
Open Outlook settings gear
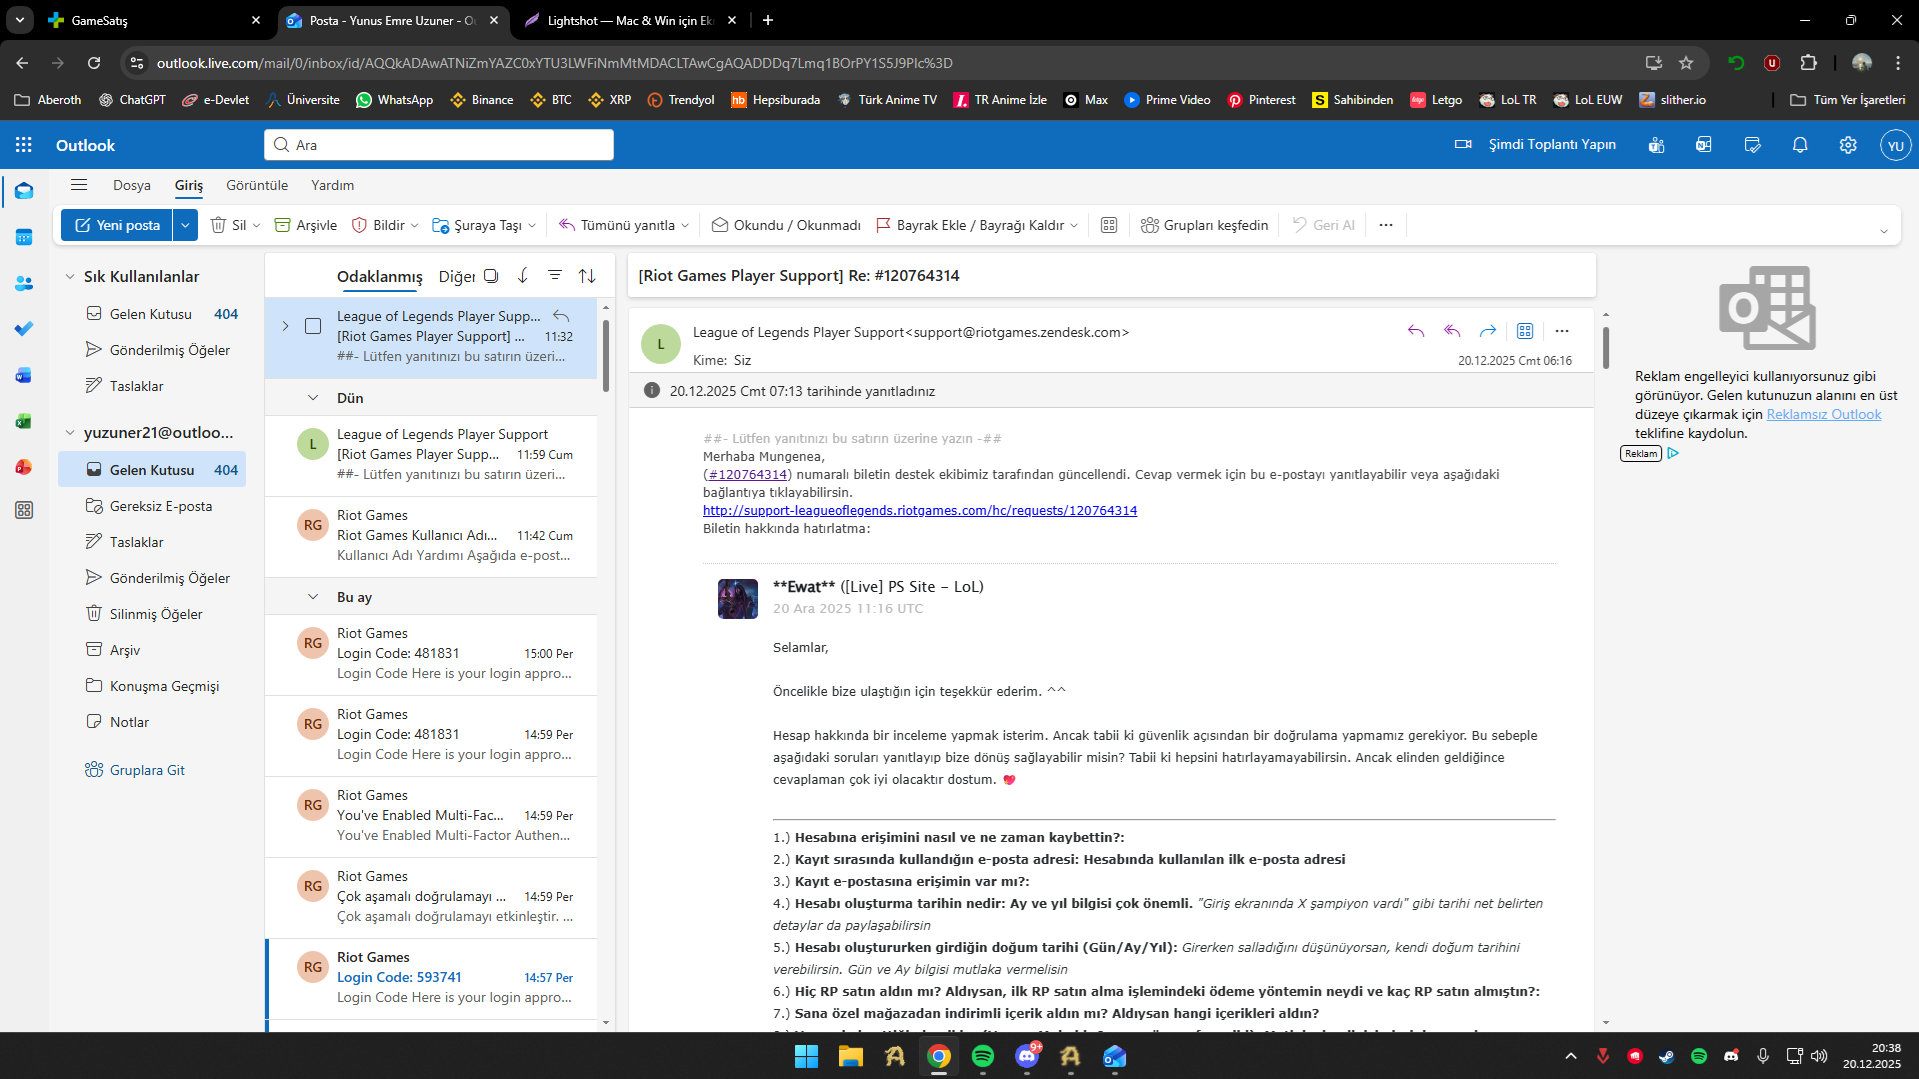(1848, 145)
